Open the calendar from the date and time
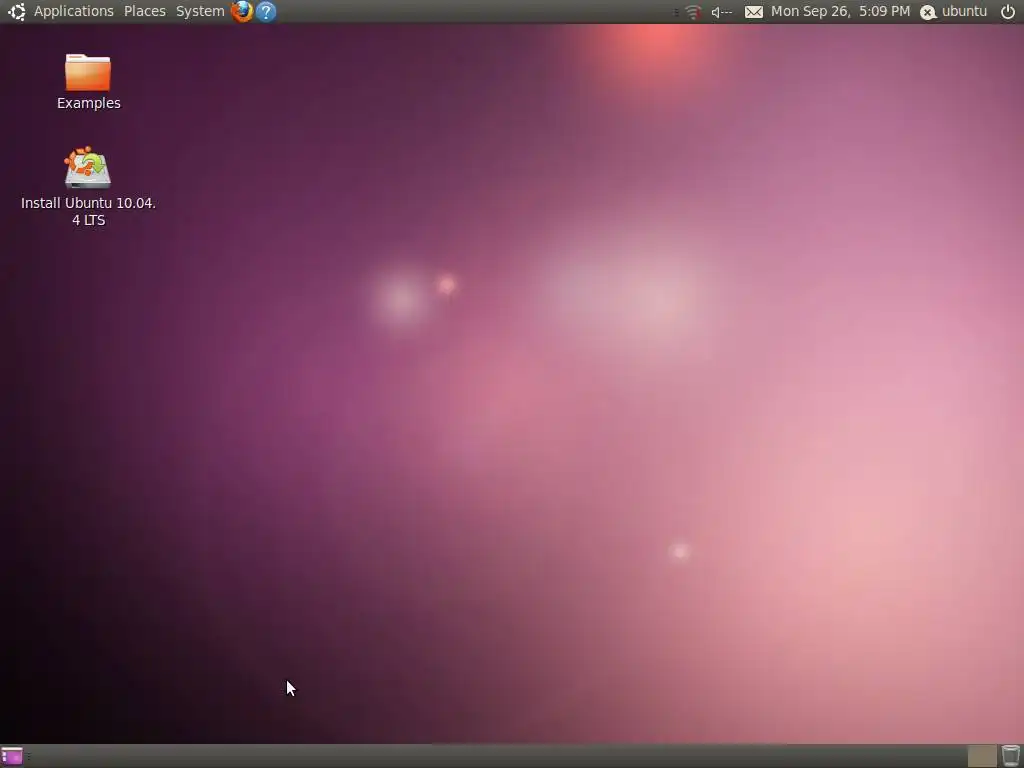The height and width of the screenshot is (768, 1024). coord(840,11)
